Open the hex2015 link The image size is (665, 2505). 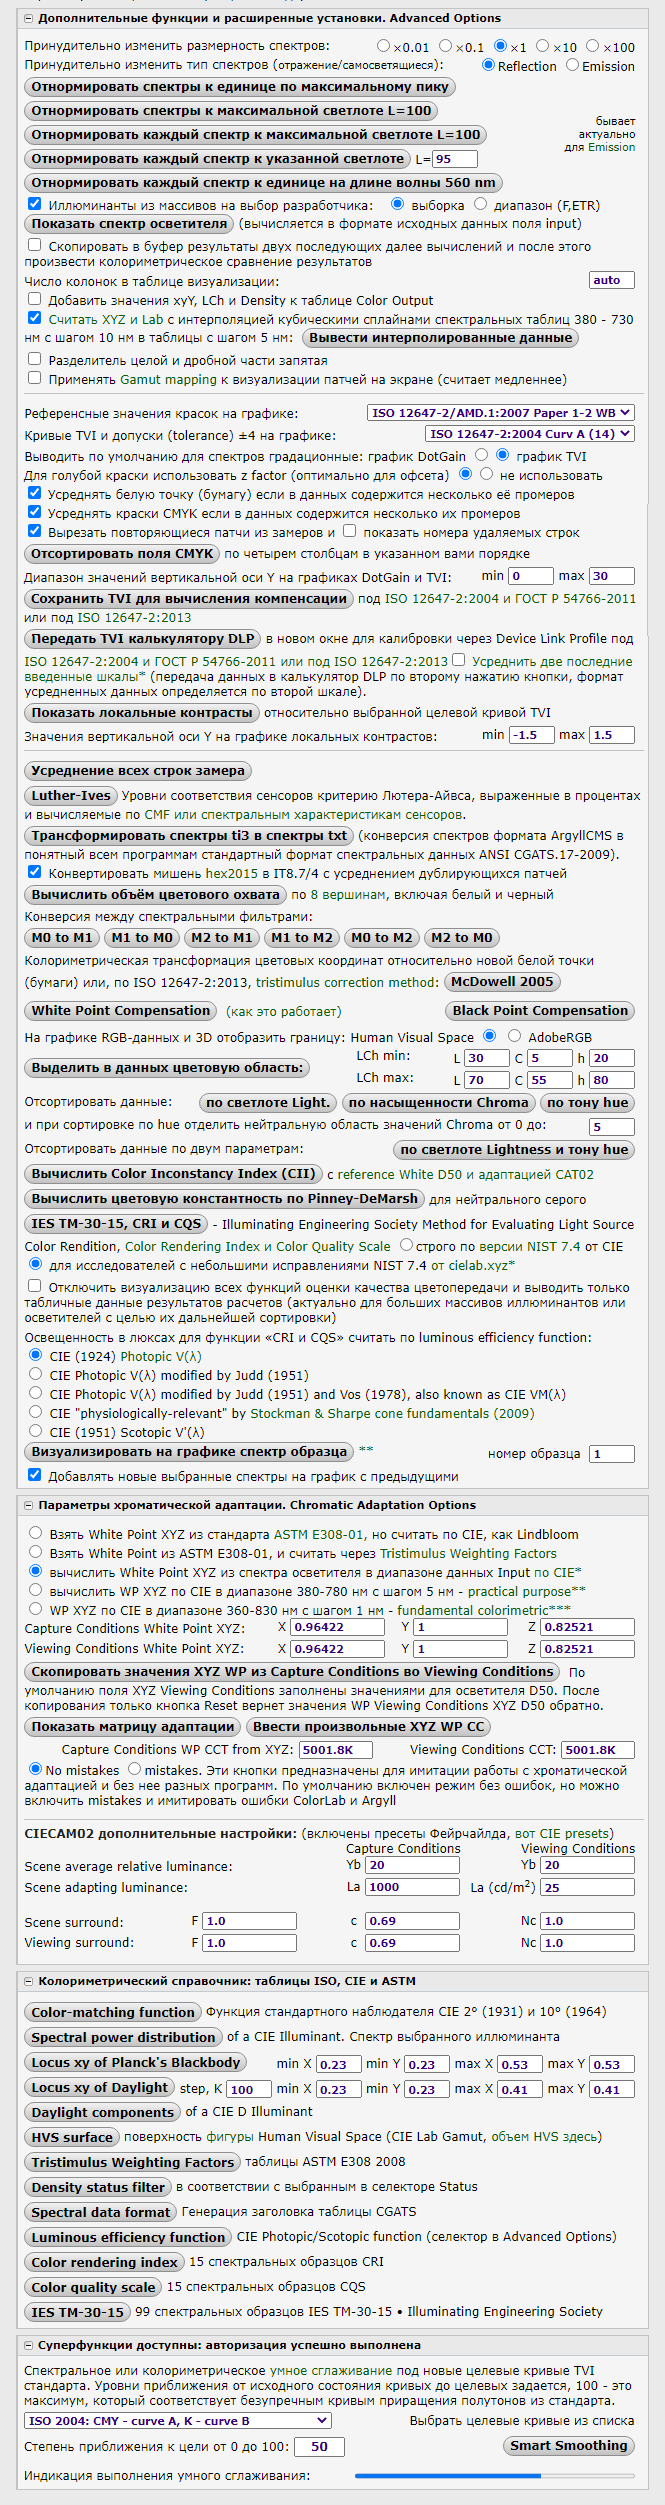(232, 874)
